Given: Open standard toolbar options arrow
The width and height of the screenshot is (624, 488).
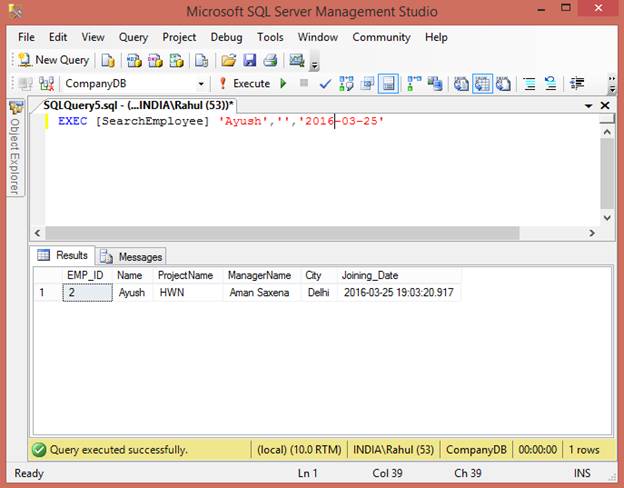Looking at the screenshot, I should [x=314, y=61].
